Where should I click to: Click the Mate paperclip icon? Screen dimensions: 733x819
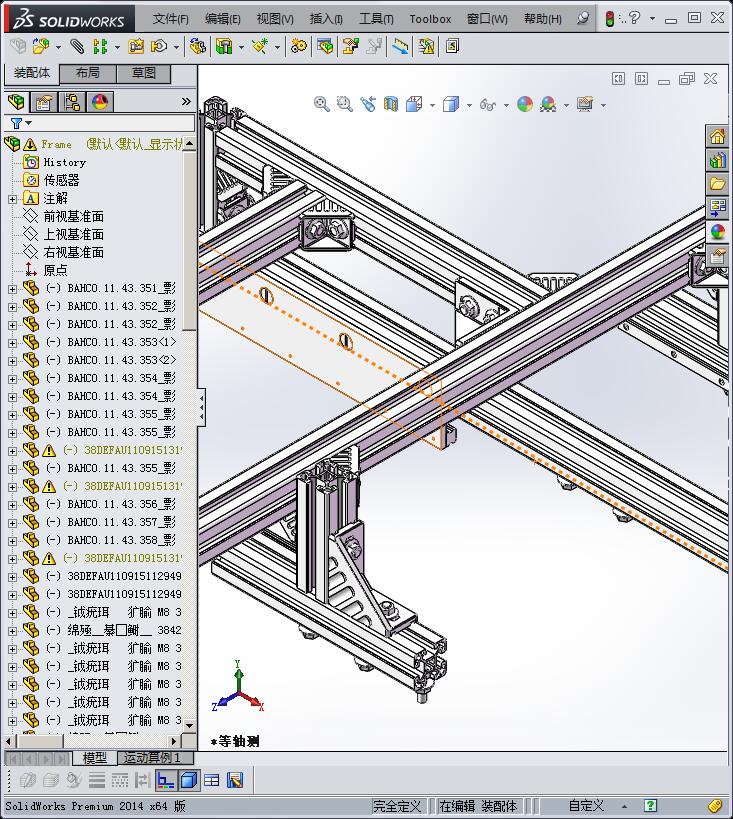(77, 46)
